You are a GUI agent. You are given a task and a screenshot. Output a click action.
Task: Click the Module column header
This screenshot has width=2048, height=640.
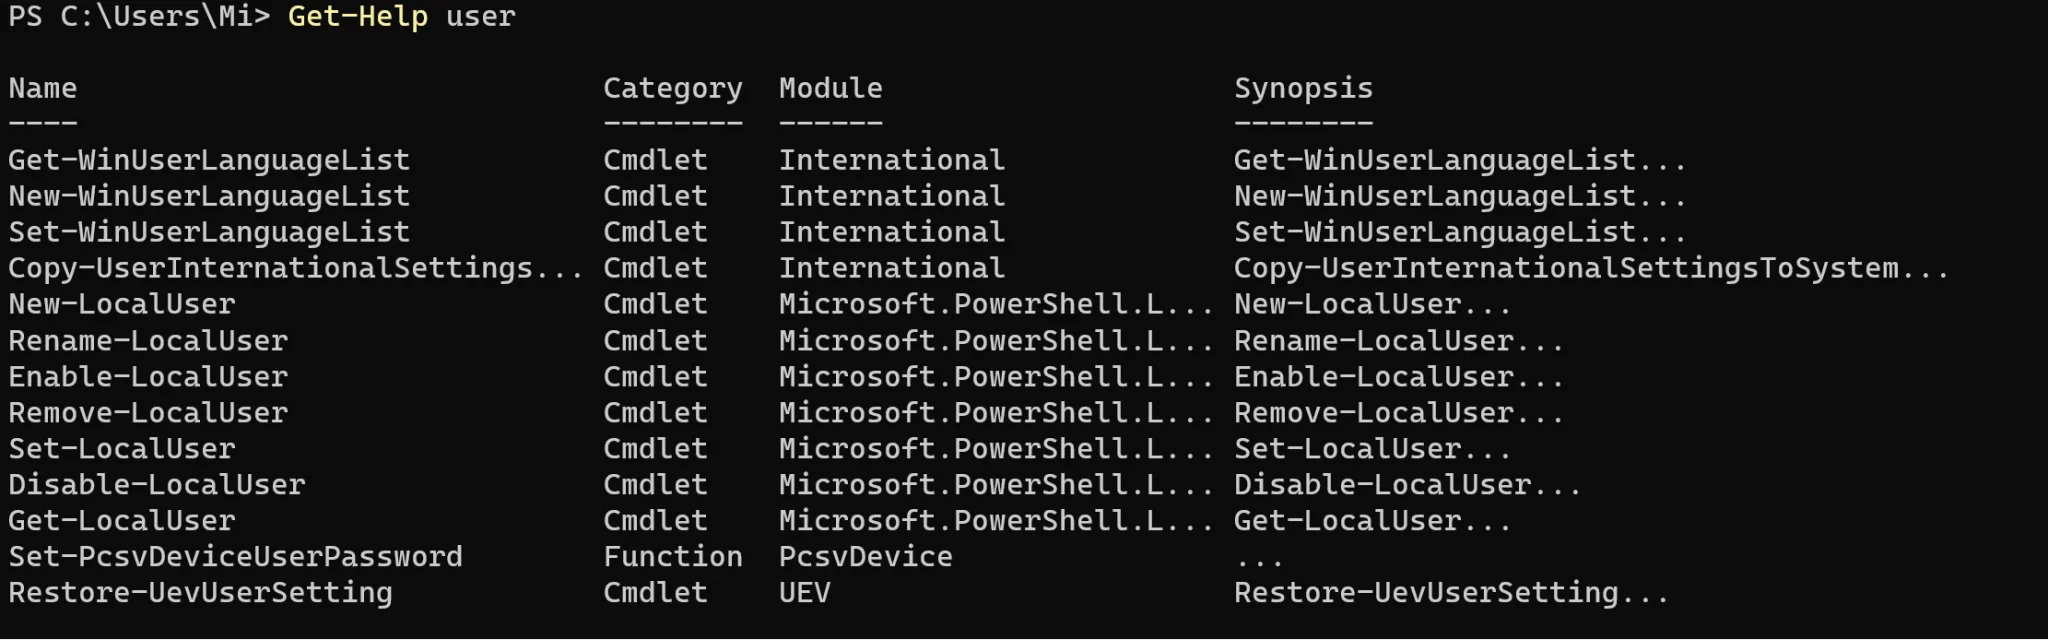point(830,89)
